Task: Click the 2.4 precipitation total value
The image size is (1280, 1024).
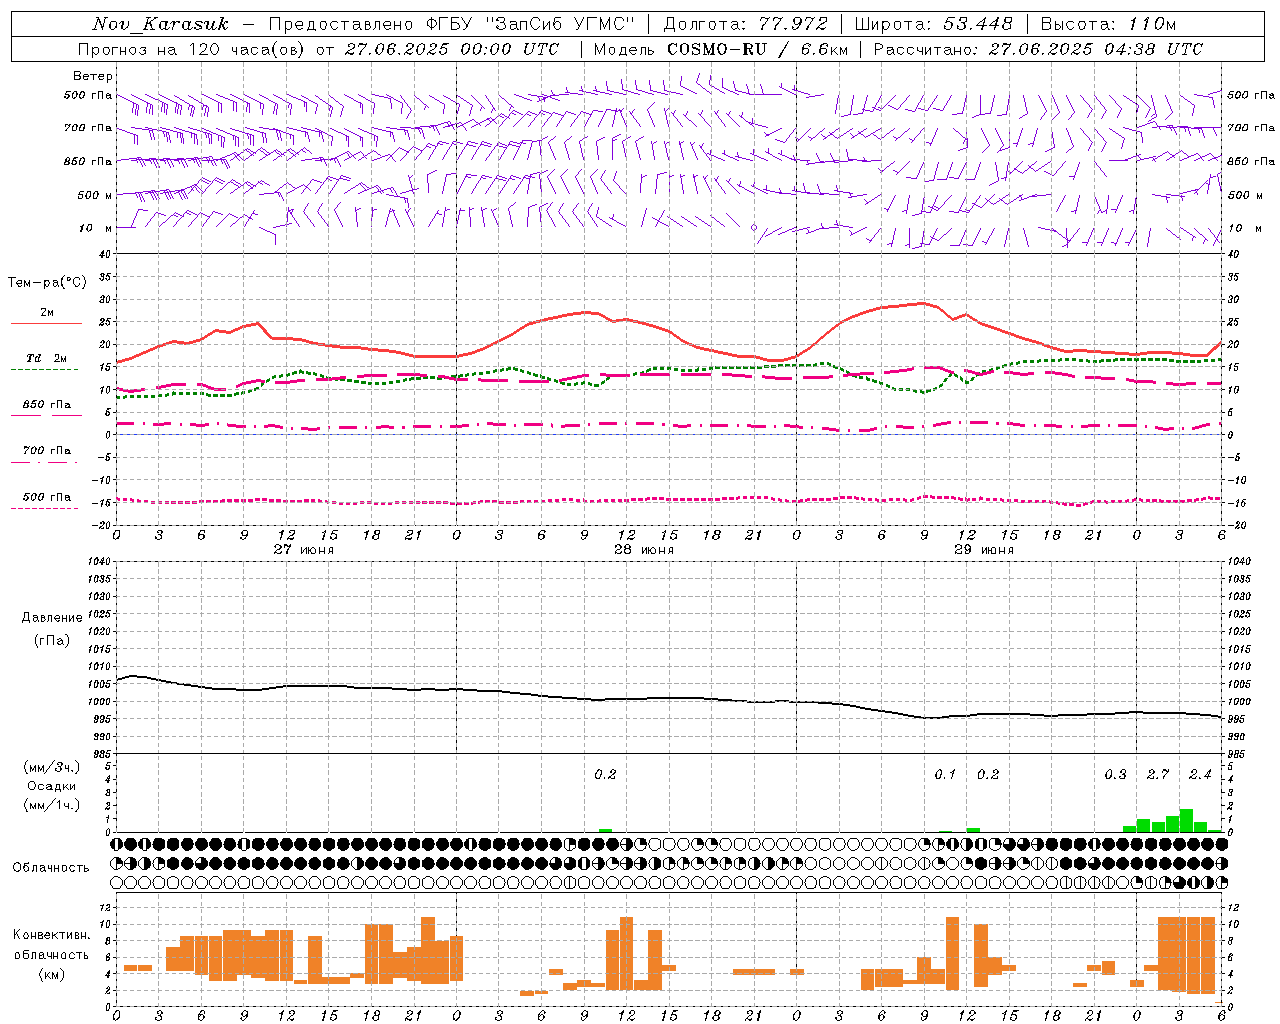Action: coord(1200,774)
